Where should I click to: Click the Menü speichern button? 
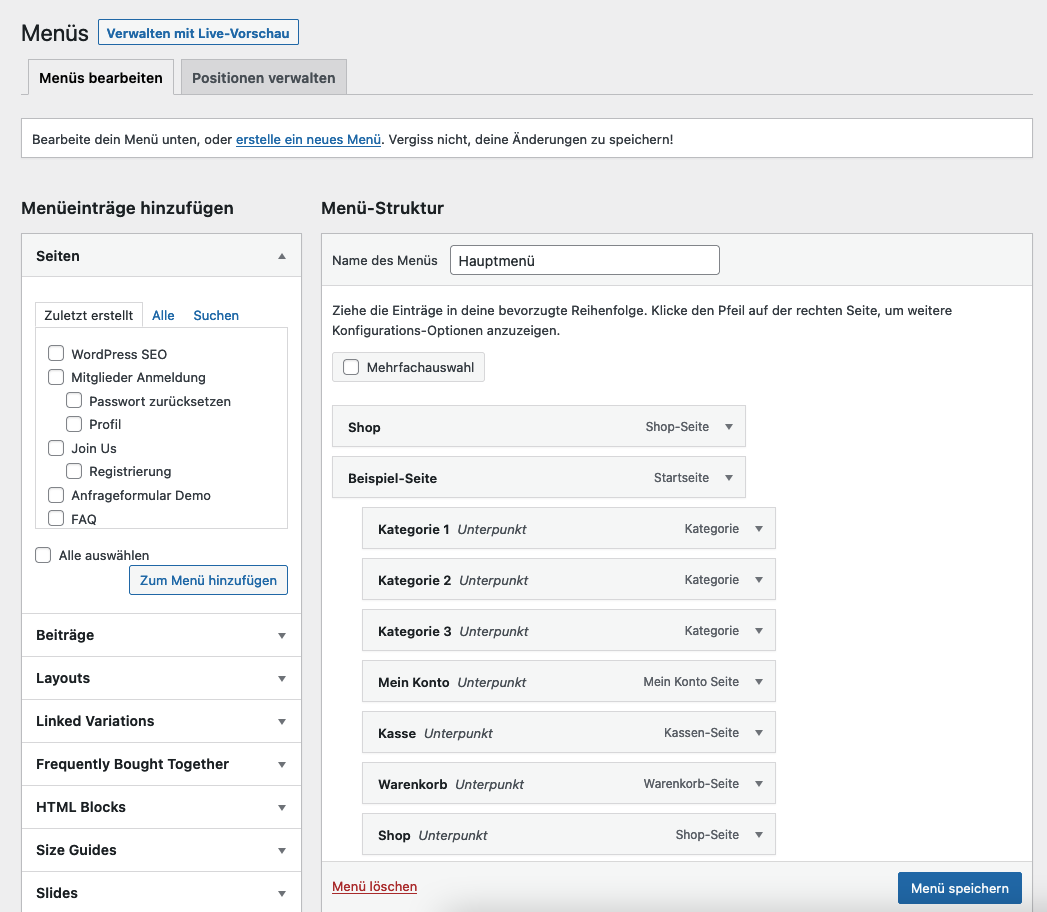coord(959,888)
